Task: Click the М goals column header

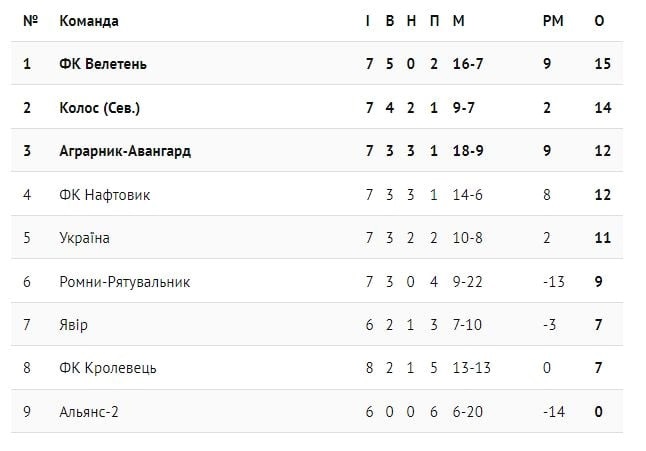Action: [x=458, y=21]
